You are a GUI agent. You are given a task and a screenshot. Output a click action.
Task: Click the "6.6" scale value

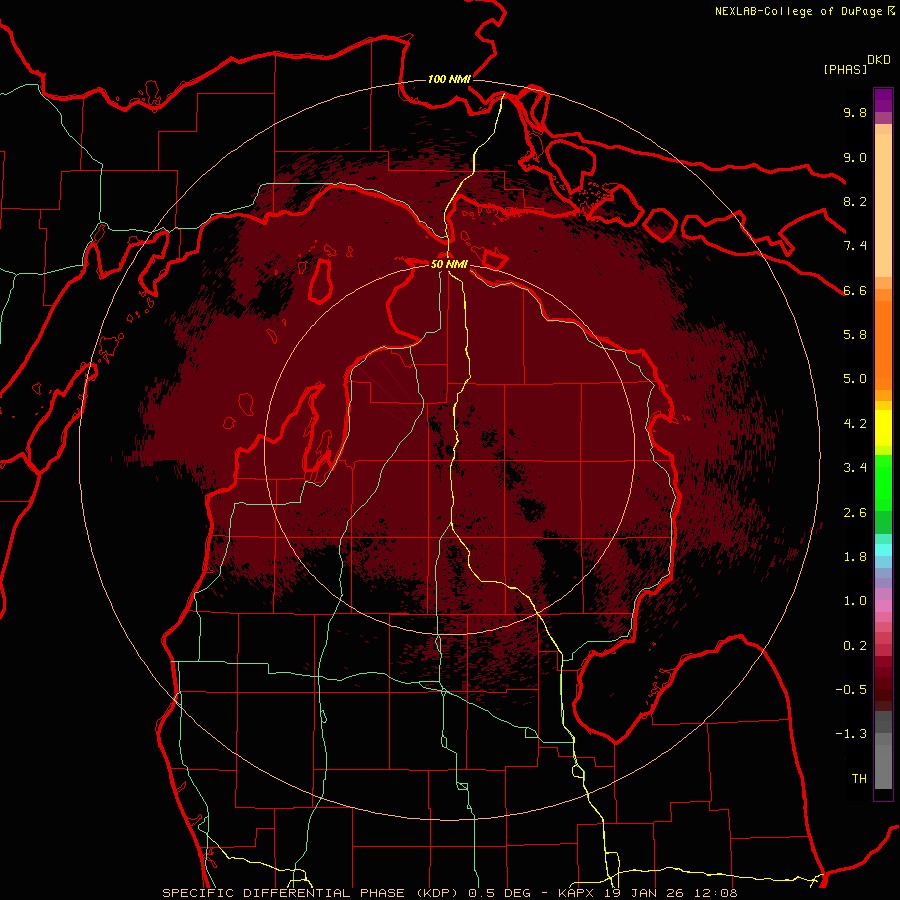(855, 290)
